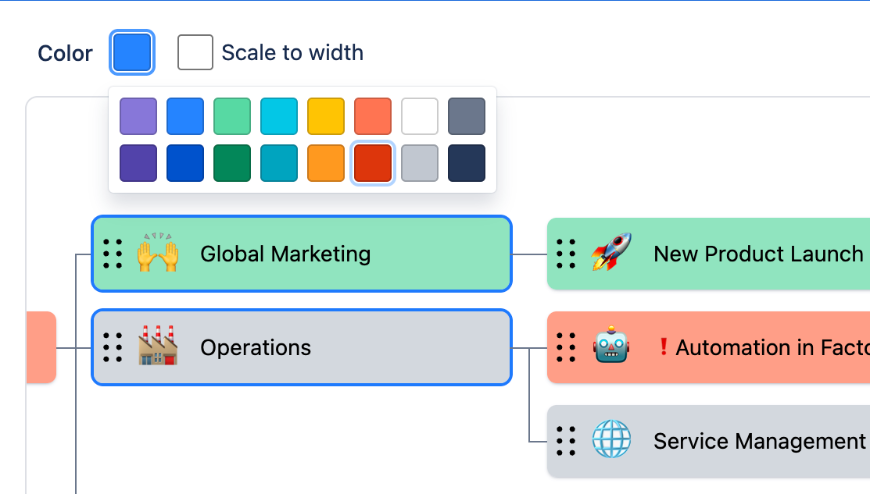Choose the yellow color swatch
This screenshot has width=870, height=494.
(326, 116)
